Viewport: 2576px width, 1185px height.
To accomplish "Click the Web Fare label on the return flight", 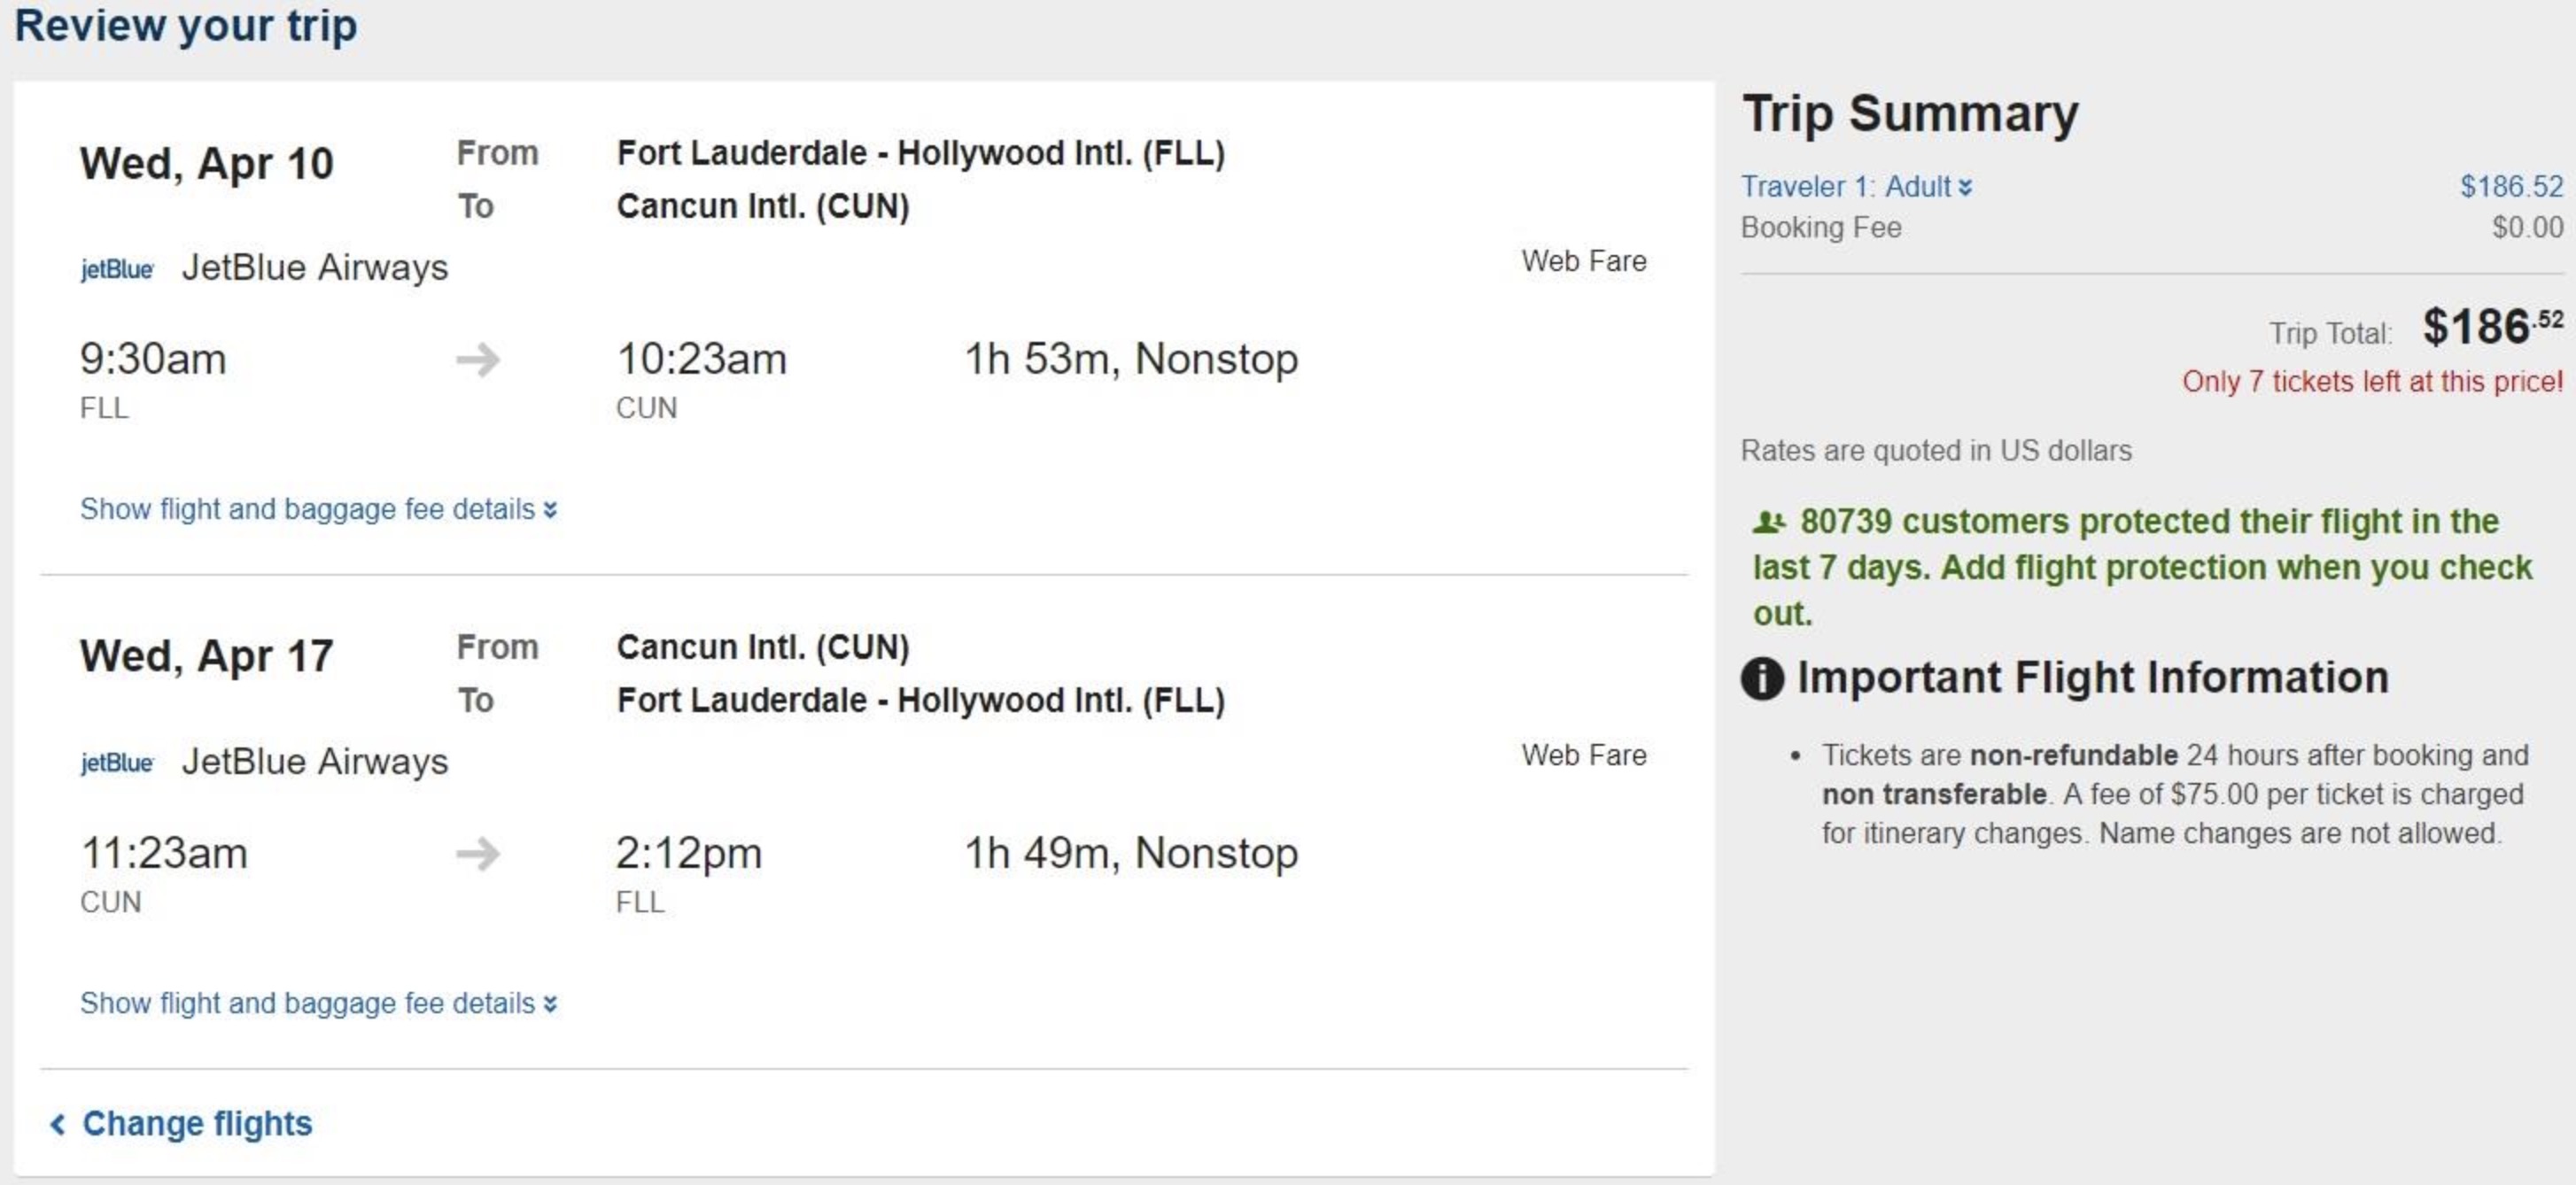I will click(x=1583, y=755).
